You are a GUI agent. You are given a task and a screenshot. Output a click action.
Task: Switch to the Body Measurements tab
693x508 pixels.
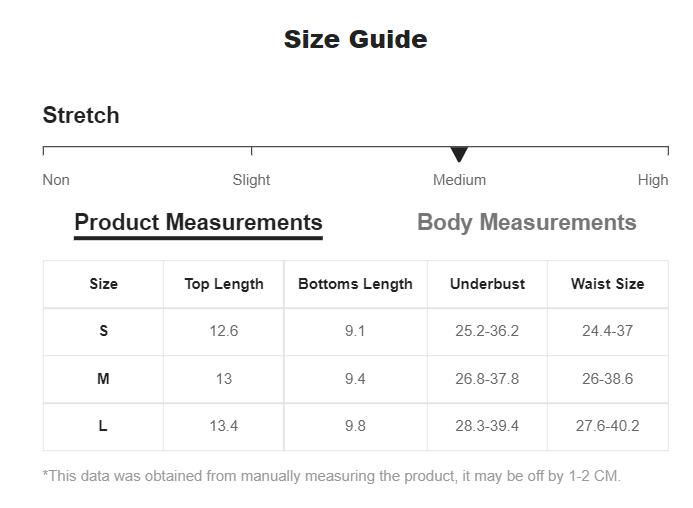pyautogui.click(x=527, y=222)
